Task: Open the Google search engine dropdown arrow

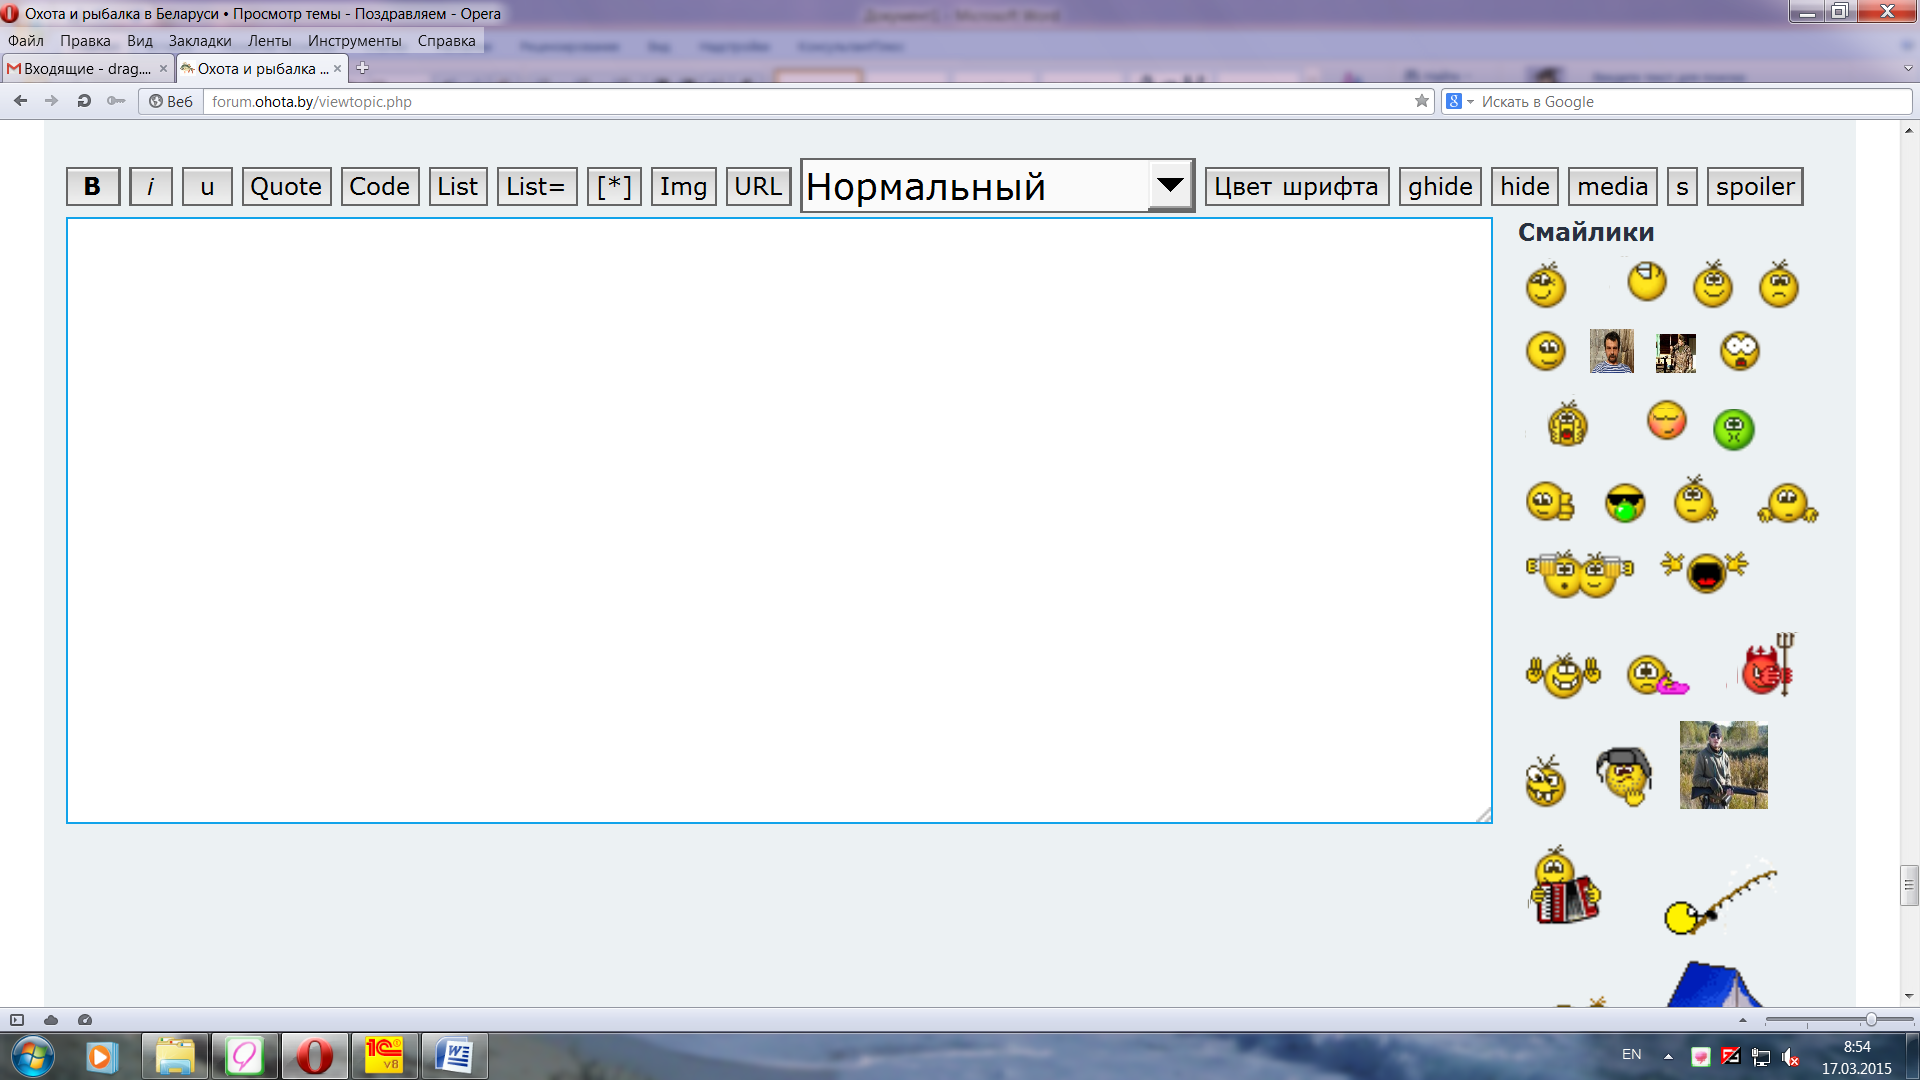Action: [1470, 102]
